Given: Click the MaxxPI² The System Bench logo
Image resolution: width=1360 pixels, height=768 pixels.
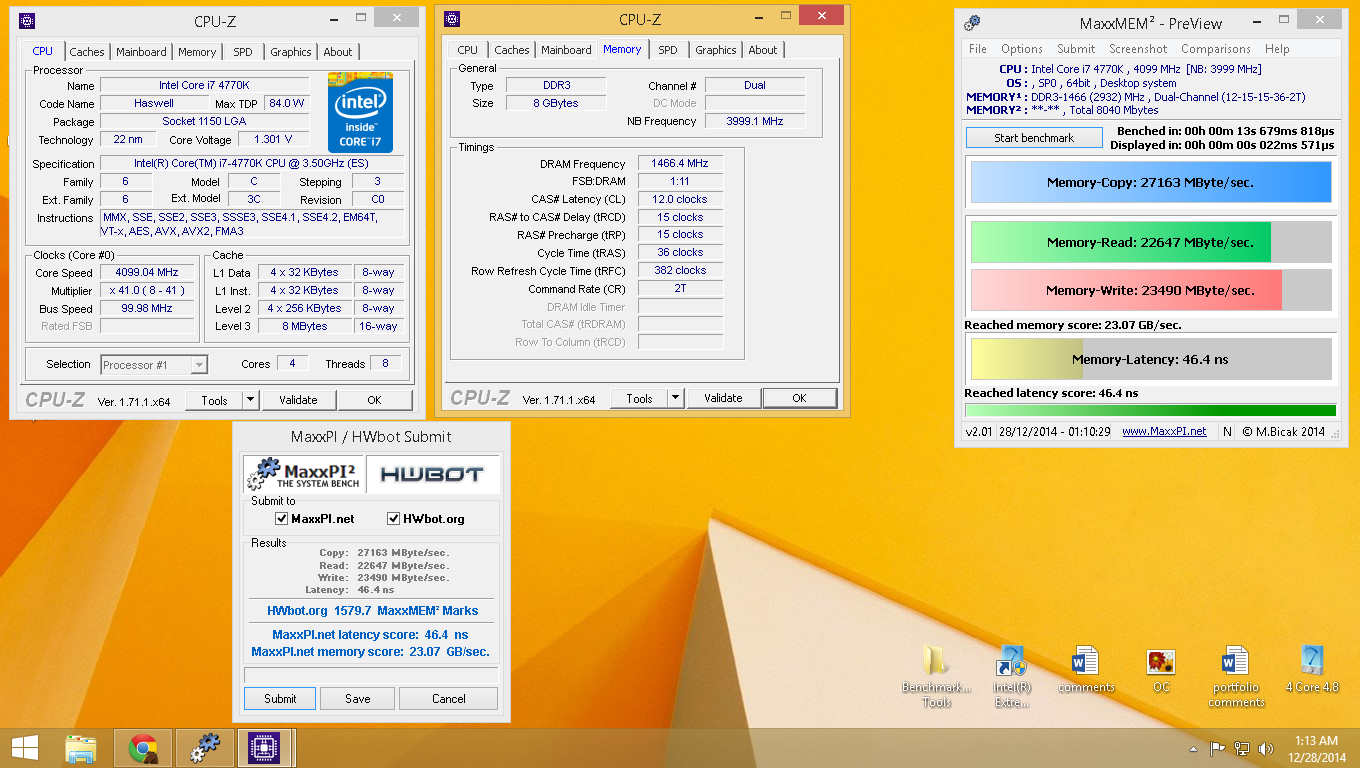Looking at the screenshot, I should tap(303, 474).
